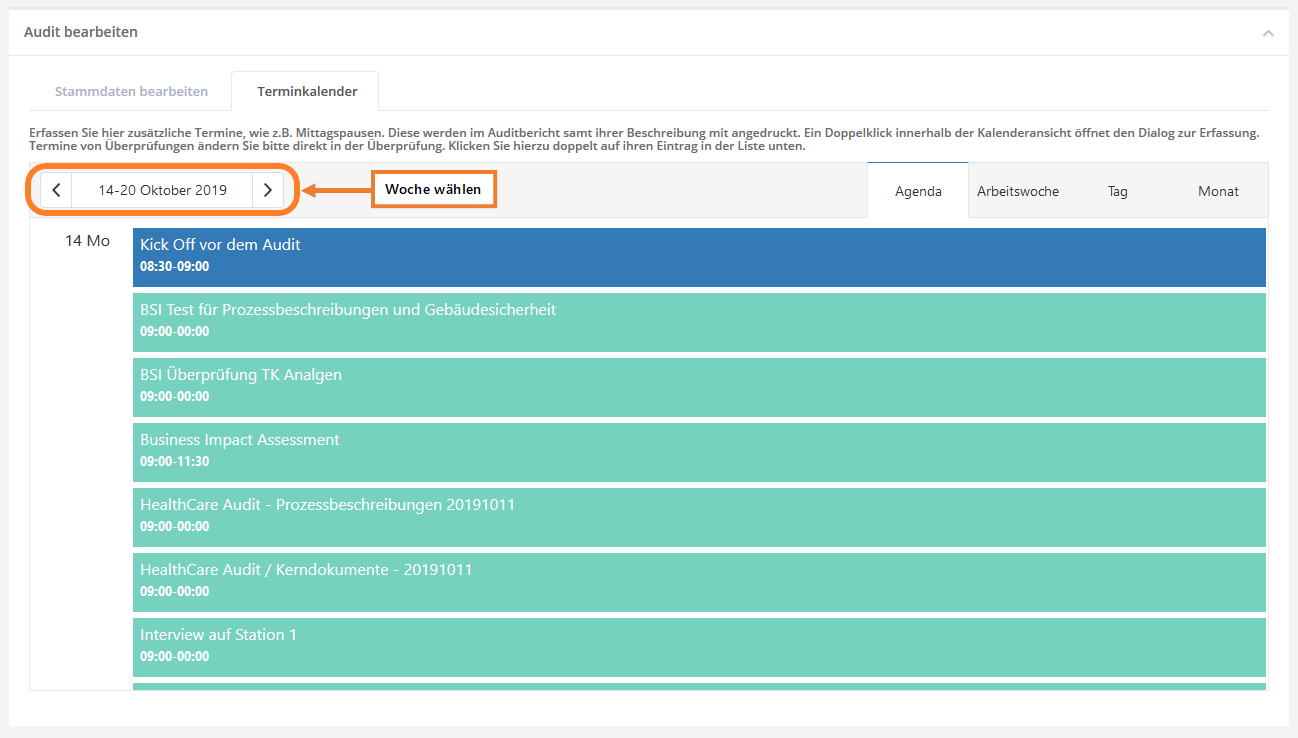Go to previous week using left arrow

pos(56,190)
